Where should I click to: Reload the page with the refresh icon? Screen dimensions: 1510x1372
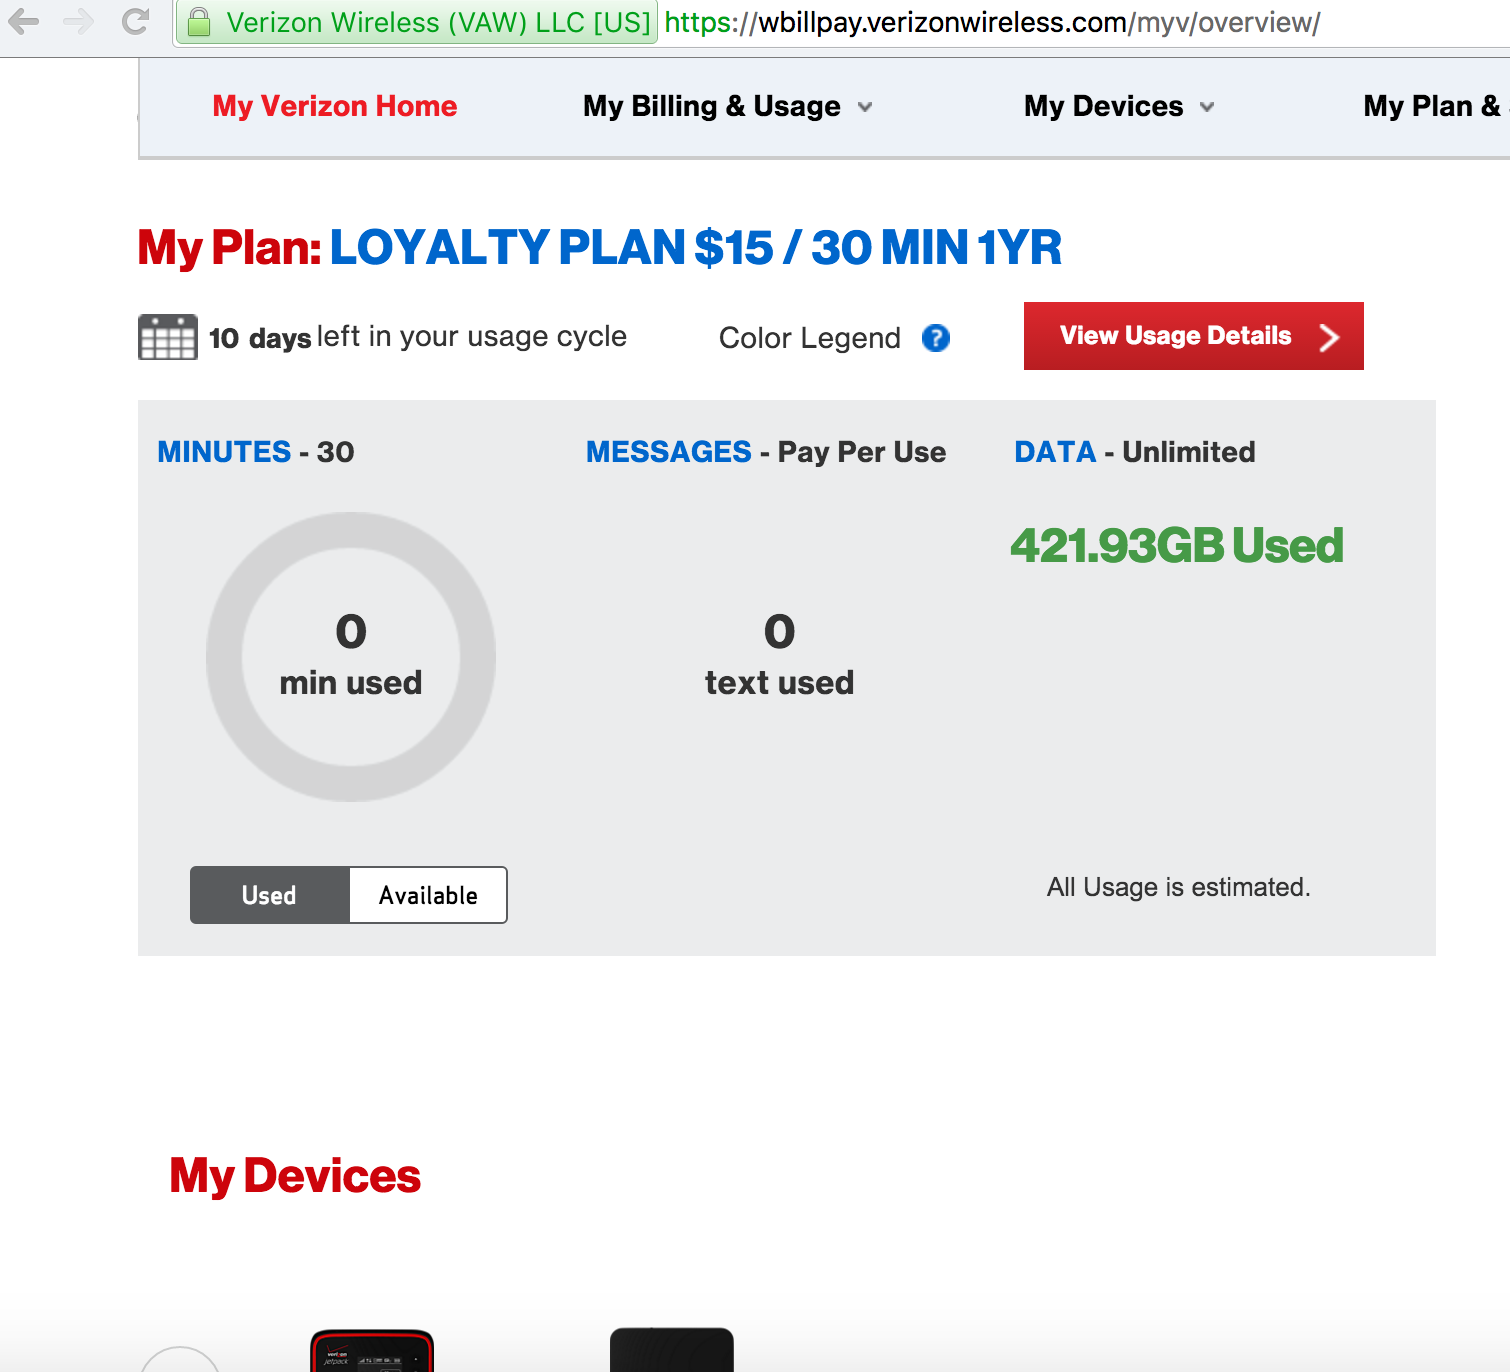point(135,21)
